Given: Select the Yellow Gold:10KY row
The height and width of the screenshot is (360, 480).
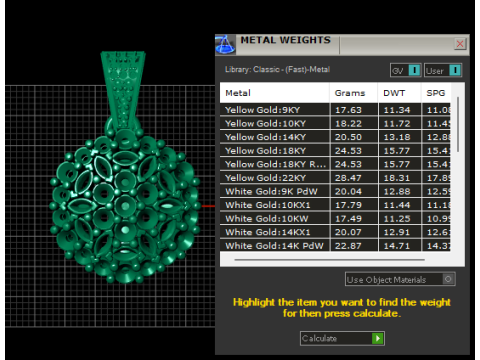Looking at the screenshot, I should coord(335,123).
